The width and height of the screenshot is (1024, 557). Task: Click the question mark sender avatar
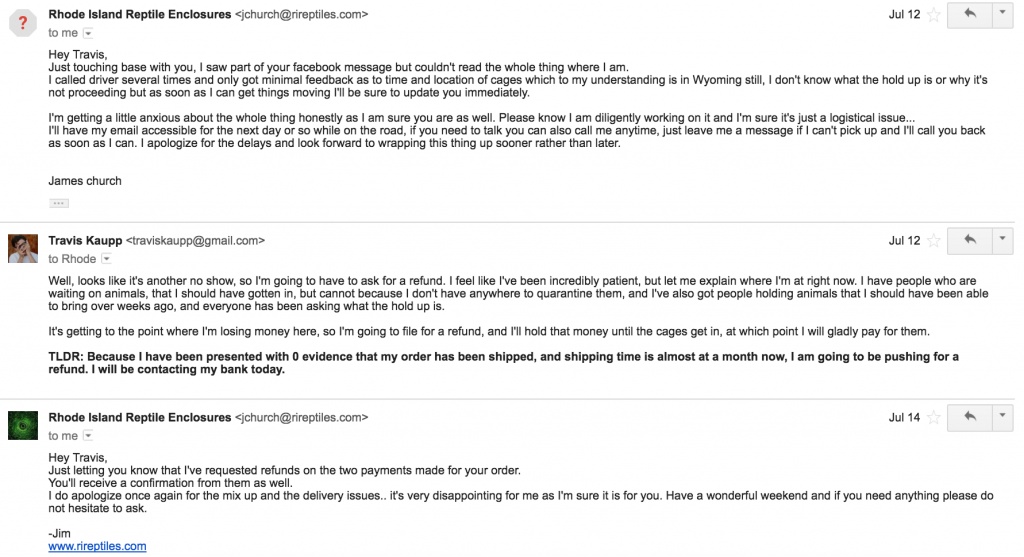click(x=23, y=22)
